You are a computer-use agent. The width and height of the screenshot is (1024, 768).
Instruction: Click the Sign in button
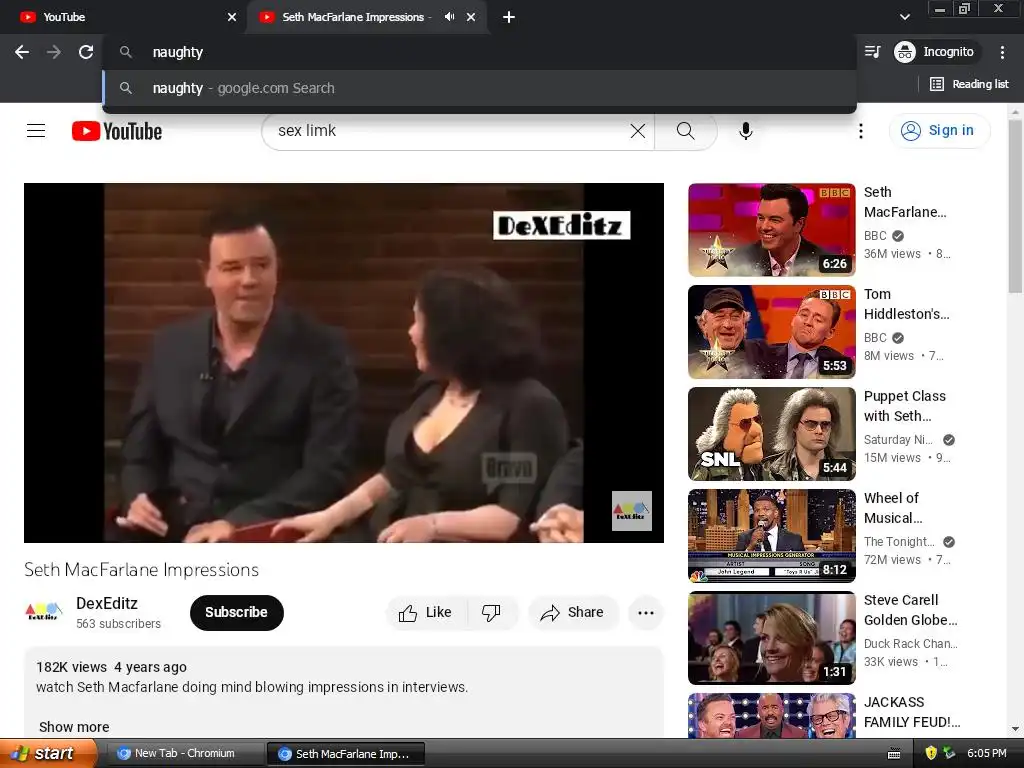(939, 131)
